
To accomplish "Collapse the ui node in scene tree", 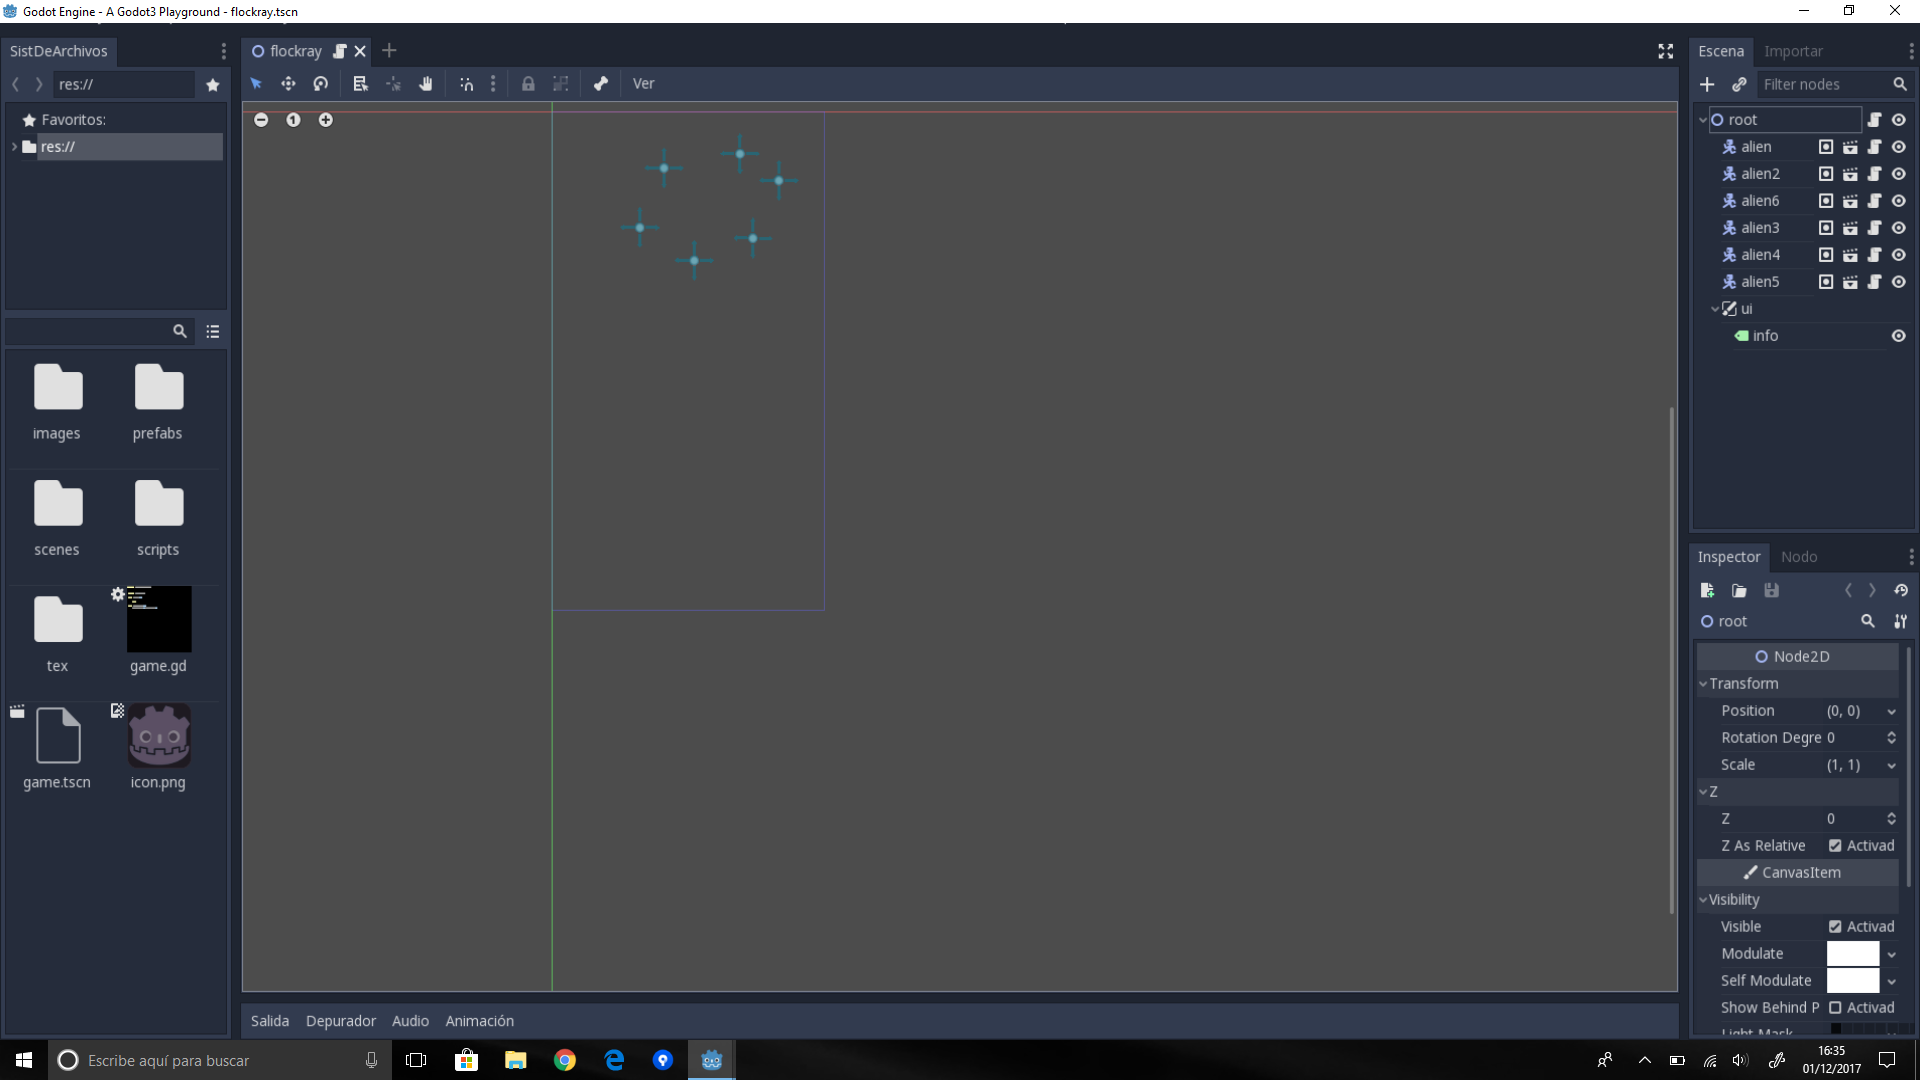I will 1714,309.
